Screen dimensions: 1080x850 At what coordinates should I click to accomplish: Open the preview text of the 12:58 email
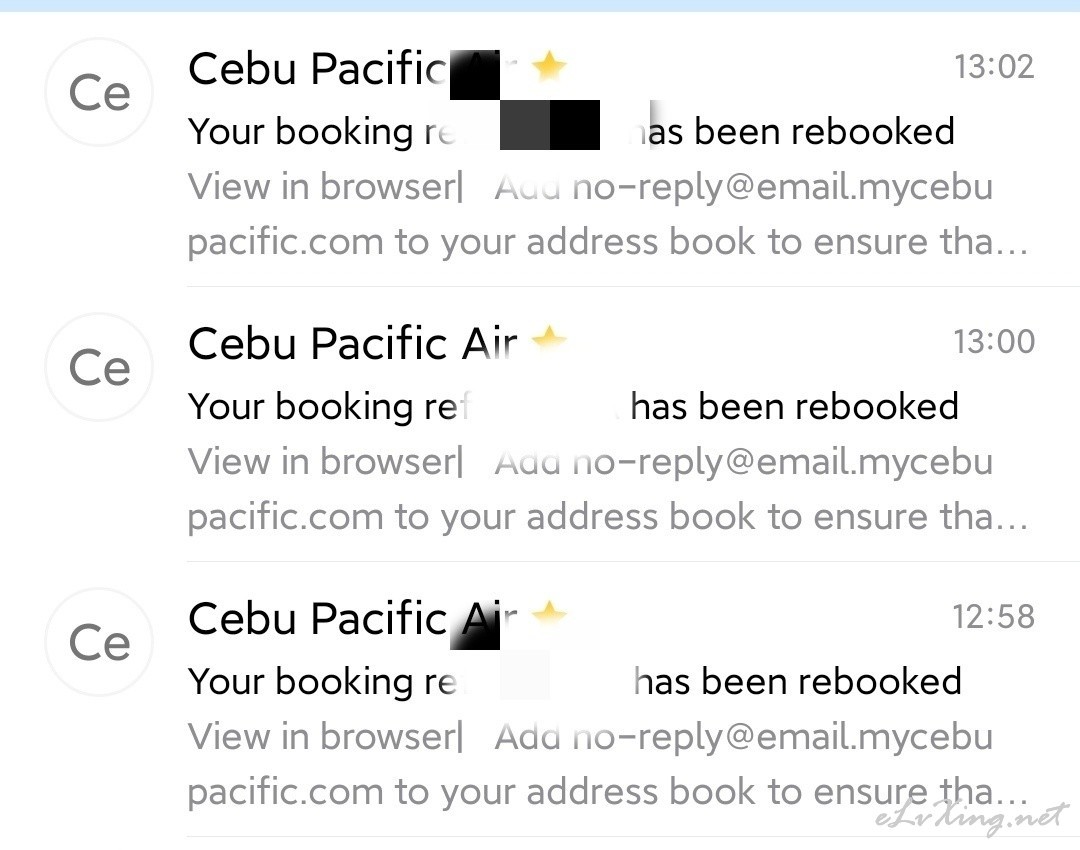click(x=608, y=764)
